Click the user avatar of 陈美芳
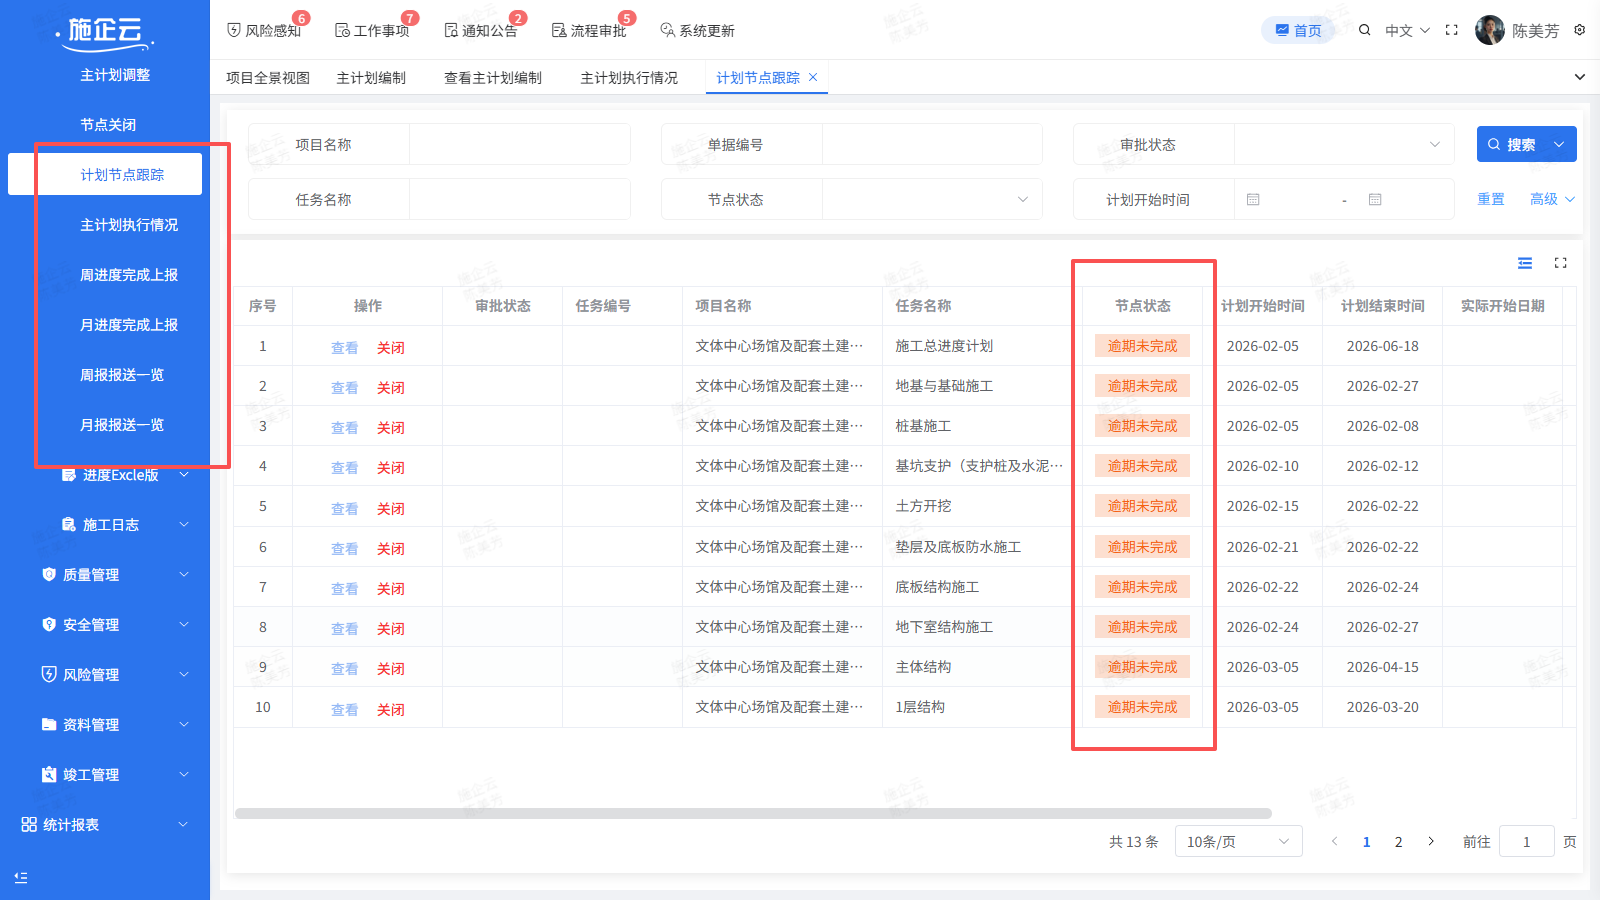1600x900 pixels. [x=1490, y=30]
